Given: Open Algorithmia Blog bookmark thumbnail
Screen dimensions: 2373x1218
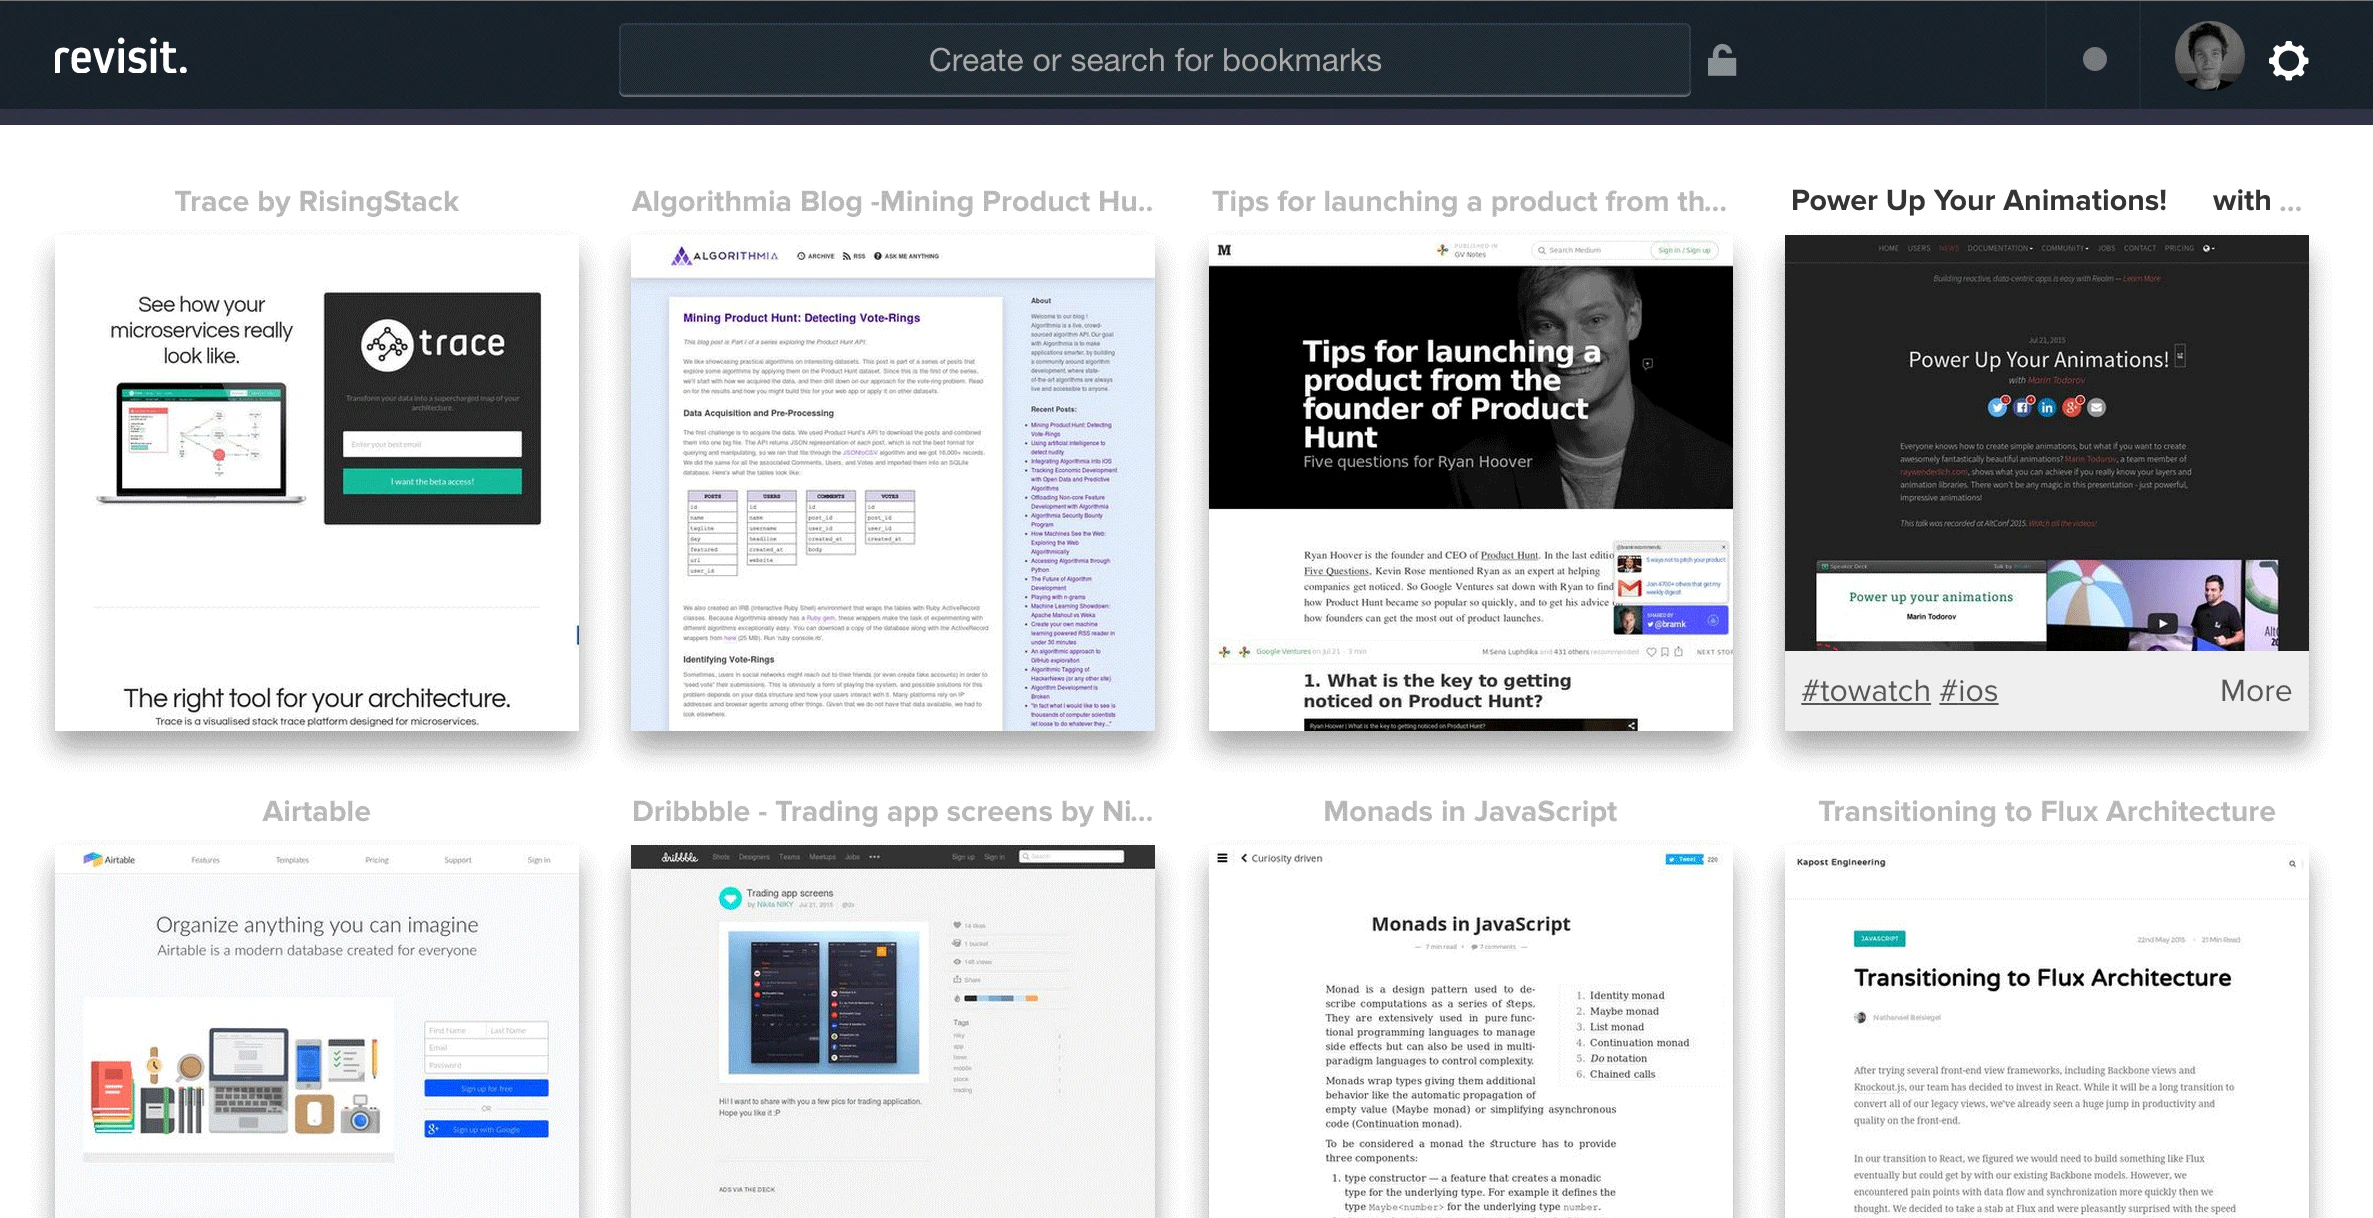Looking at the screenshot, I should pyautogui.click(x=892, y=483).
